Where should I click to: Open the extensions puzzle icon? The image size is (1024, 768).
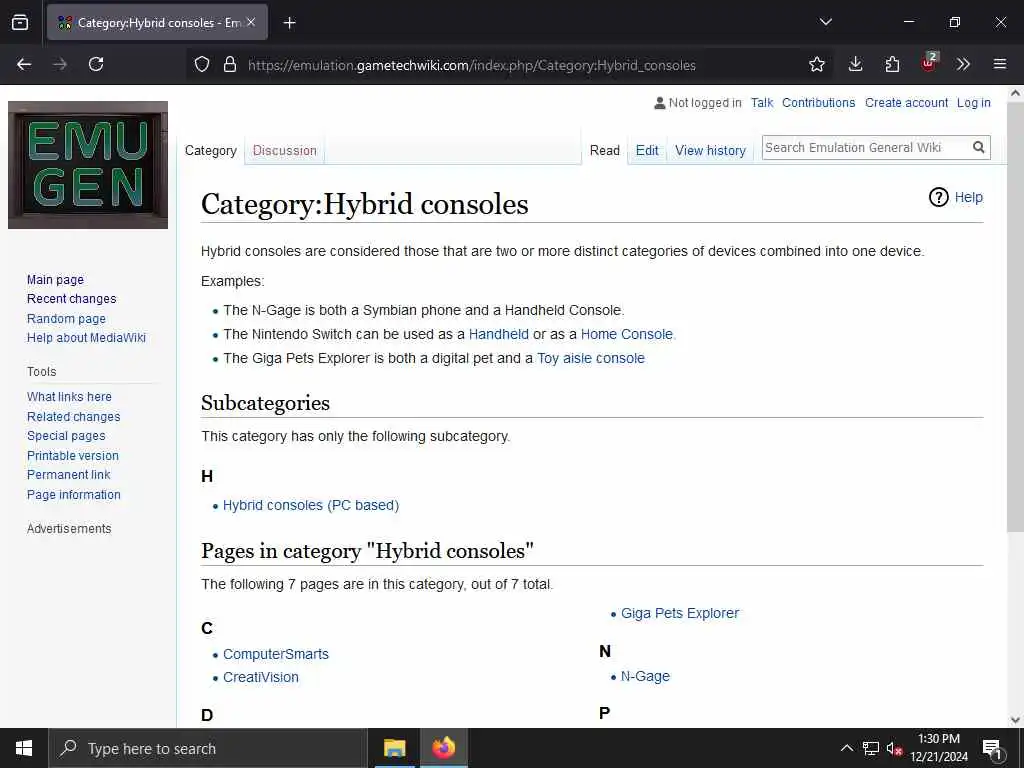892,64
